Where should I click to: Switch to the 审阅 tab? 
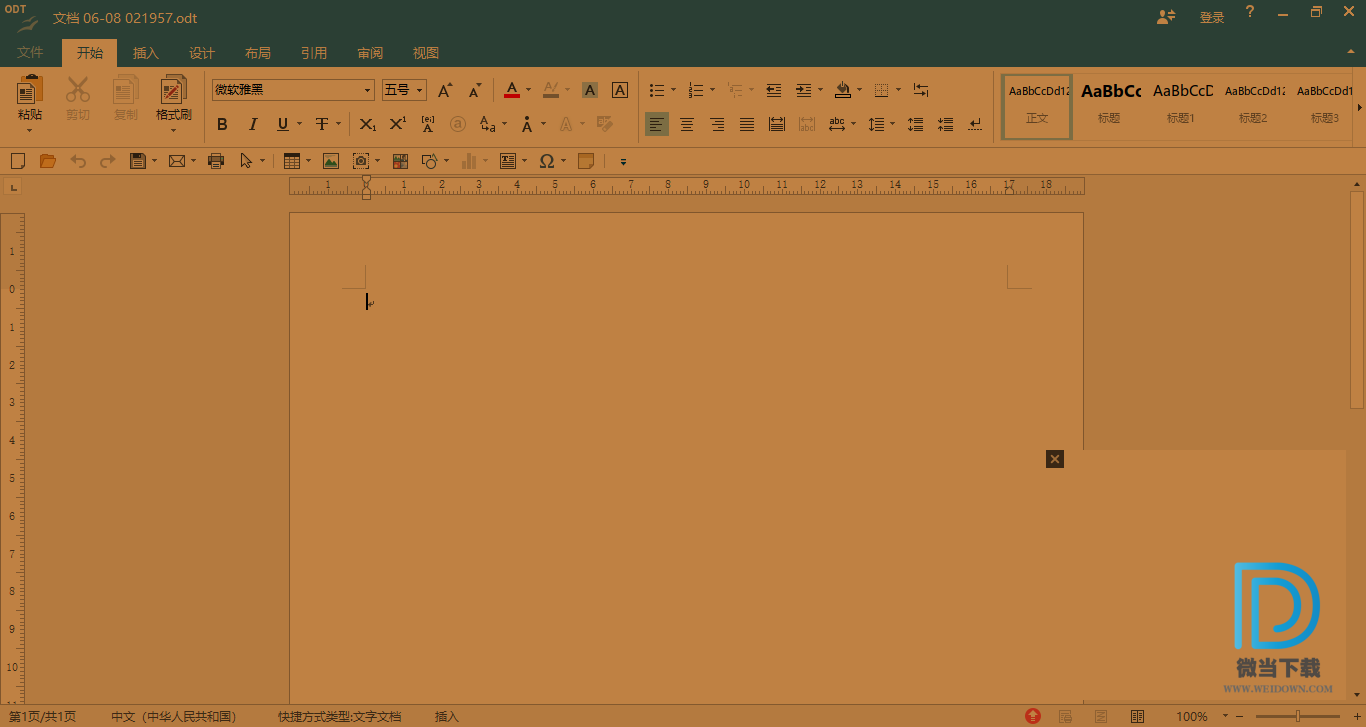(370, 53)
